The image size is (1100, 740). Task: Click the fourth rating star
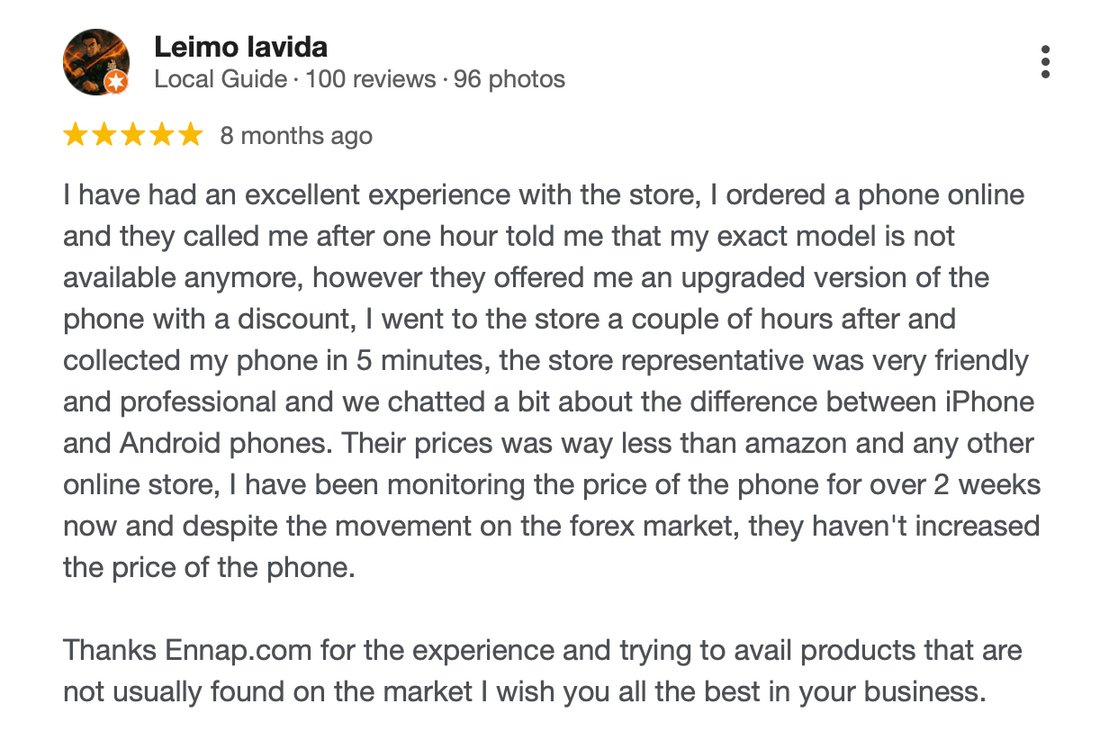[161, 135]
